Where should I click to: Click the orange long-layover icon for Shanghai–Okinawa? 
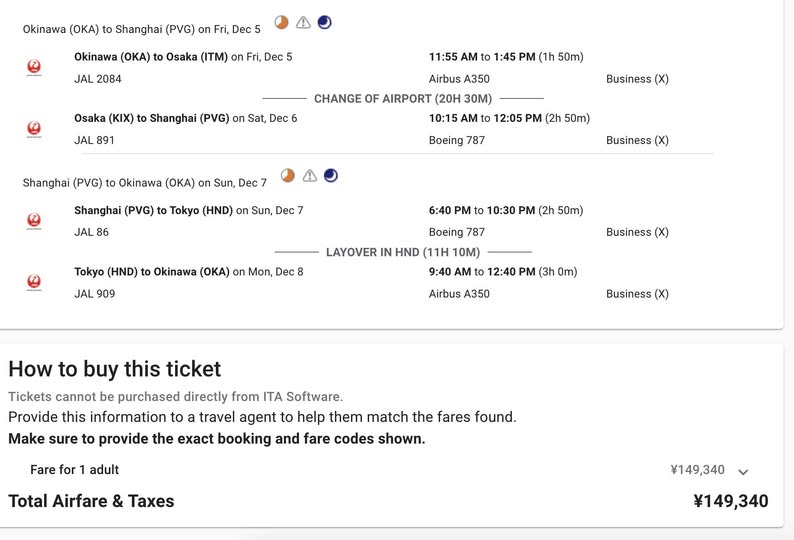pyautogui.click(x=288, y=176)
